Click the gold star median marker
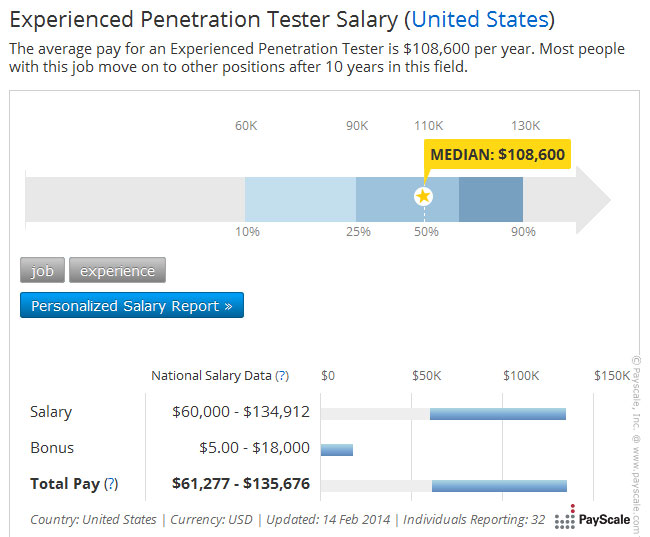Image resolution: width=650 pixels, height=537 pixels. [x=424, y=196]
